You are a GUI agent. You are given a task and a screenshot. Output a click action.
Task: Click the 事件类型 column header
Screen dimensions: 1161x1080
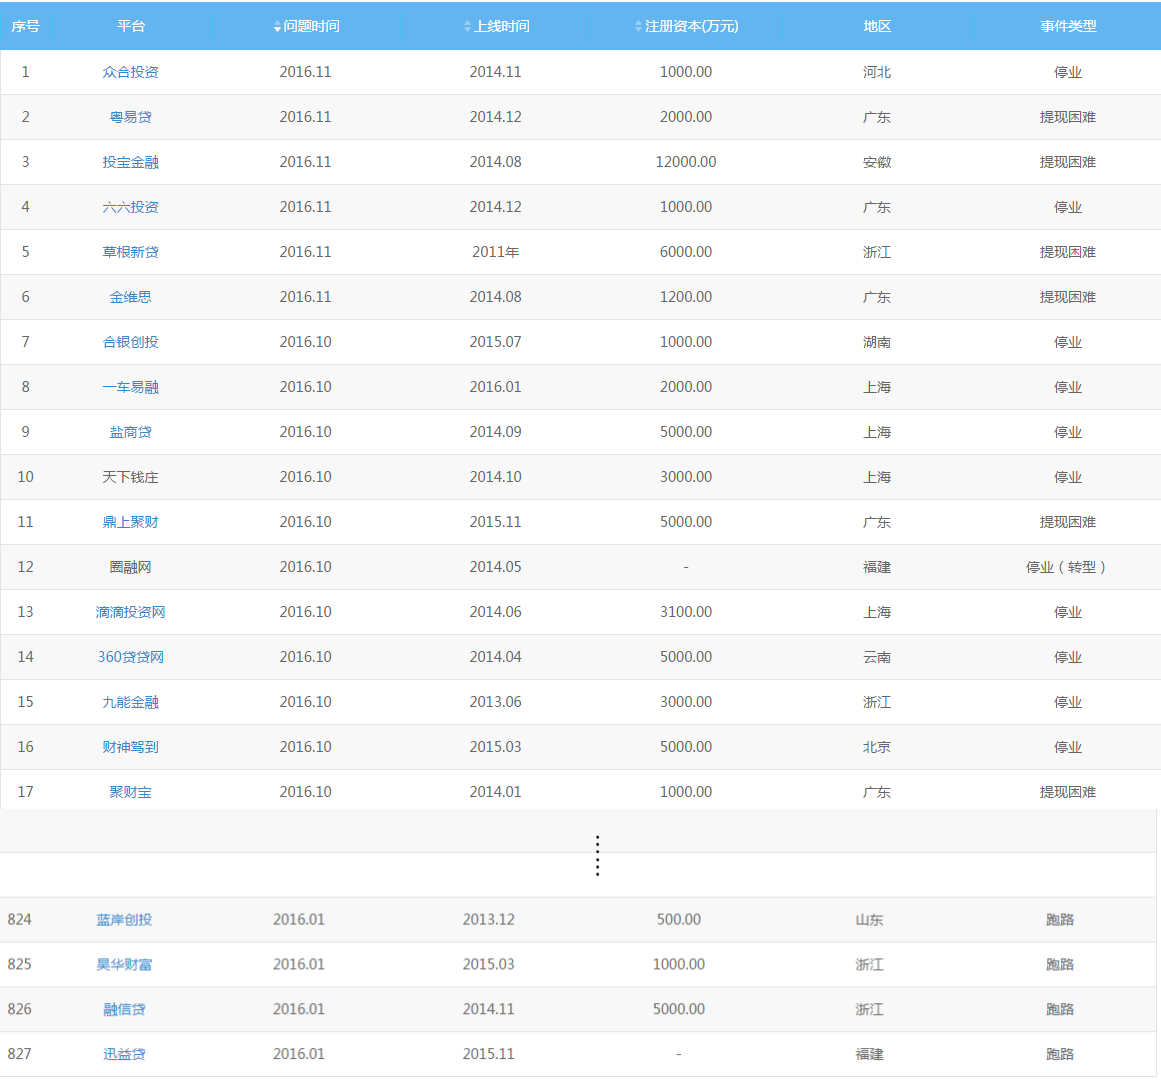pos(1068,27)
